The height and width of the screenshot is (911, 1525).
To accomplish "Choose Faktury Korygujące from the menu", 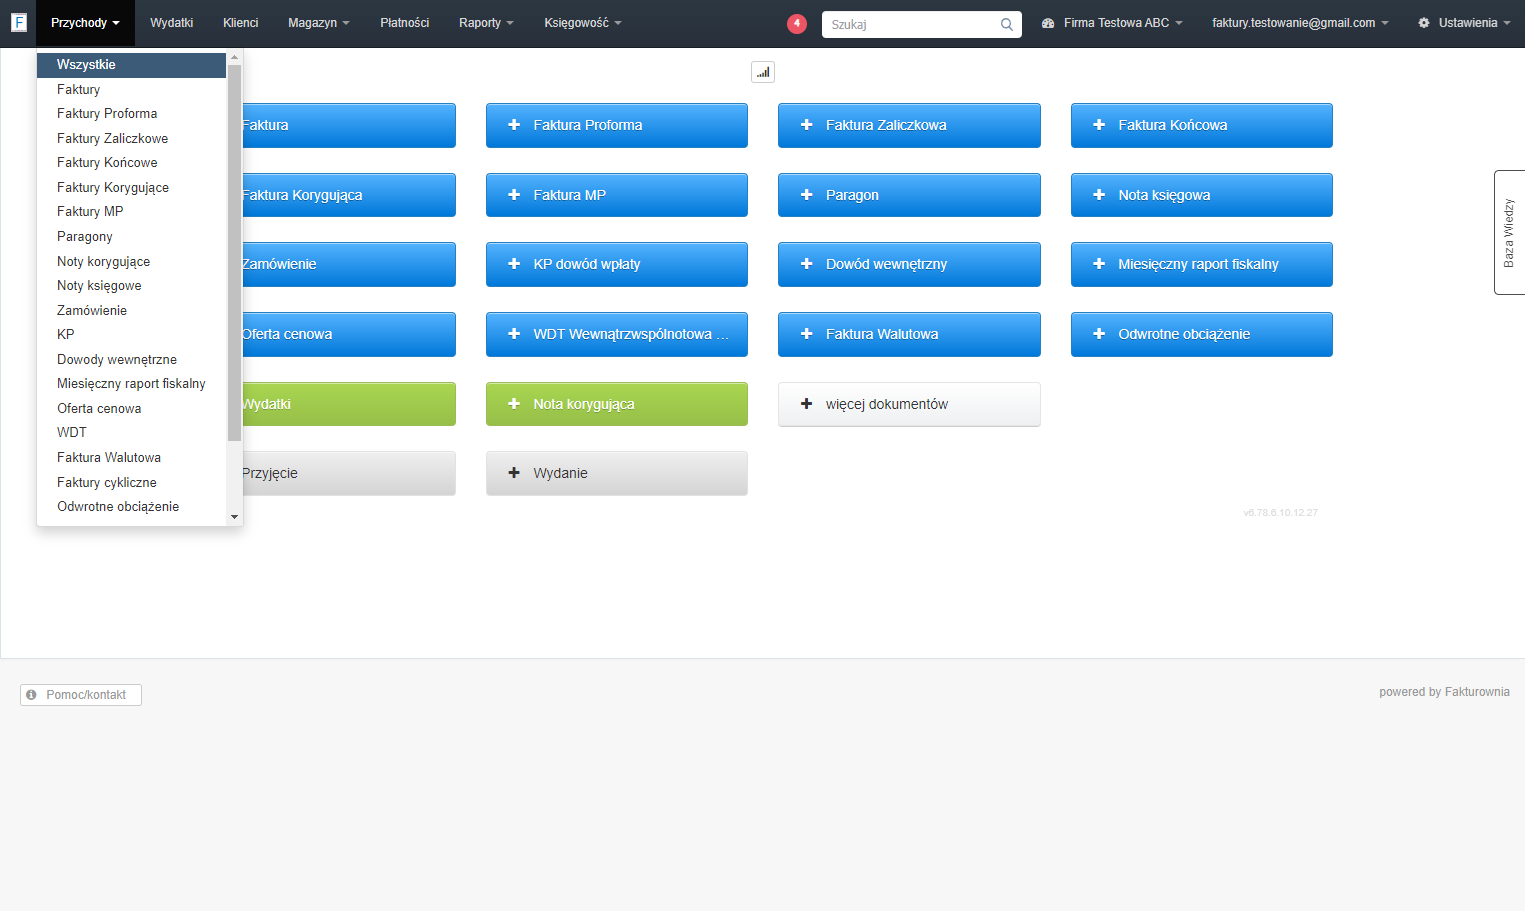I will pos(131,188).
